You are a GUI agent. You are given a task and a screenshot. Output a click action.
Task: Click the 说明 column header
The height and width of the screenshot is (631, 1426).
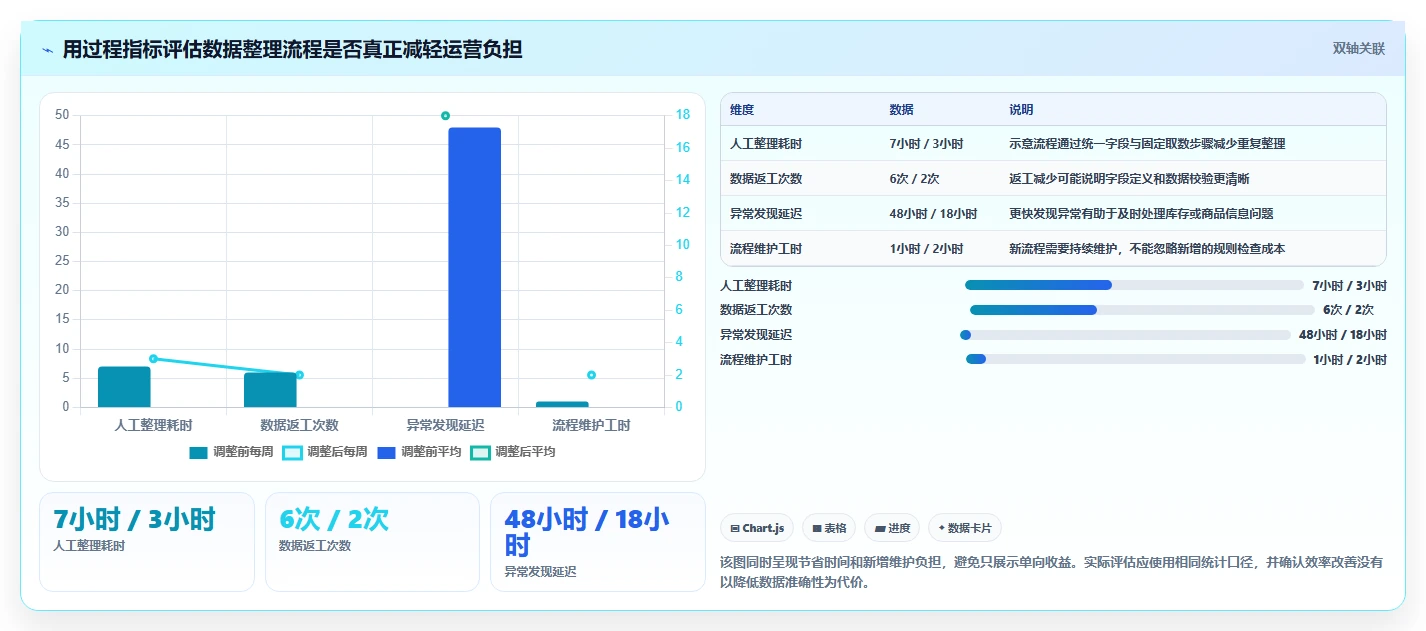[x=1021, y=110]
